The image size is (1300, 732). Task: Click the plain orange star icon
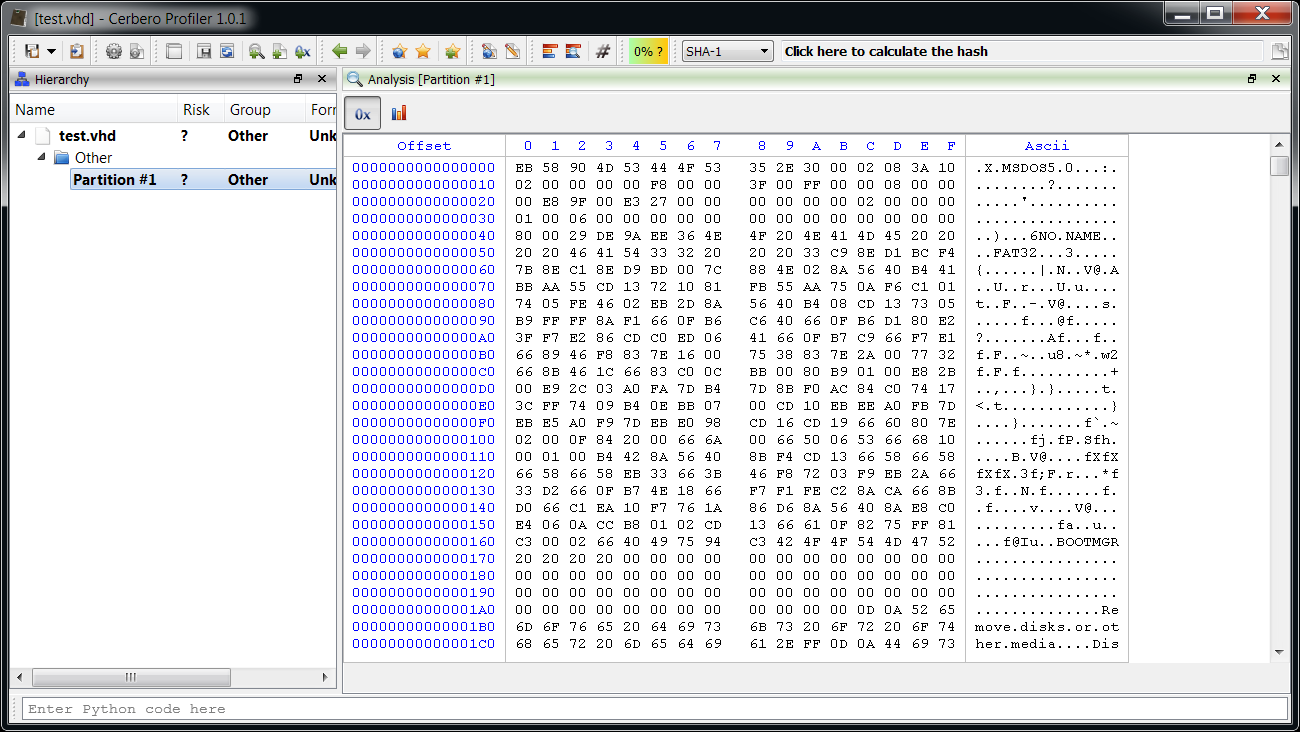coord(423,51)
